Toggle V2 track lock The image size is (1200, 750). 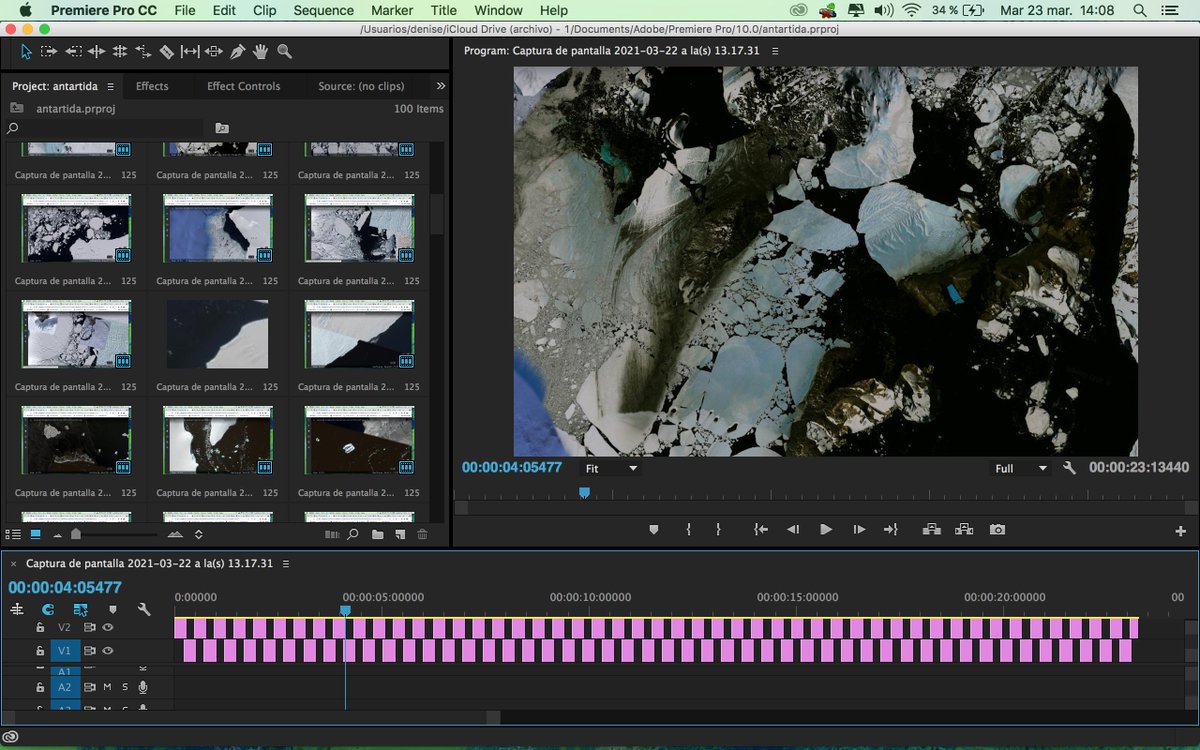40,627
